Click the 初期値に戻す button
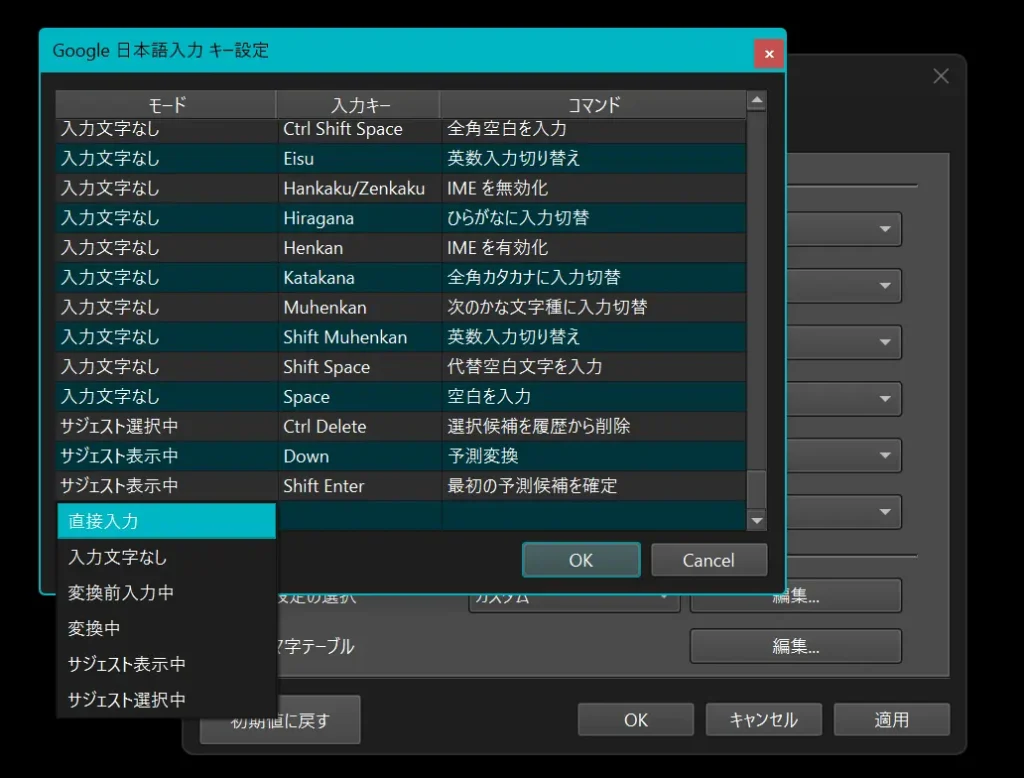 (x=280, y=720)
